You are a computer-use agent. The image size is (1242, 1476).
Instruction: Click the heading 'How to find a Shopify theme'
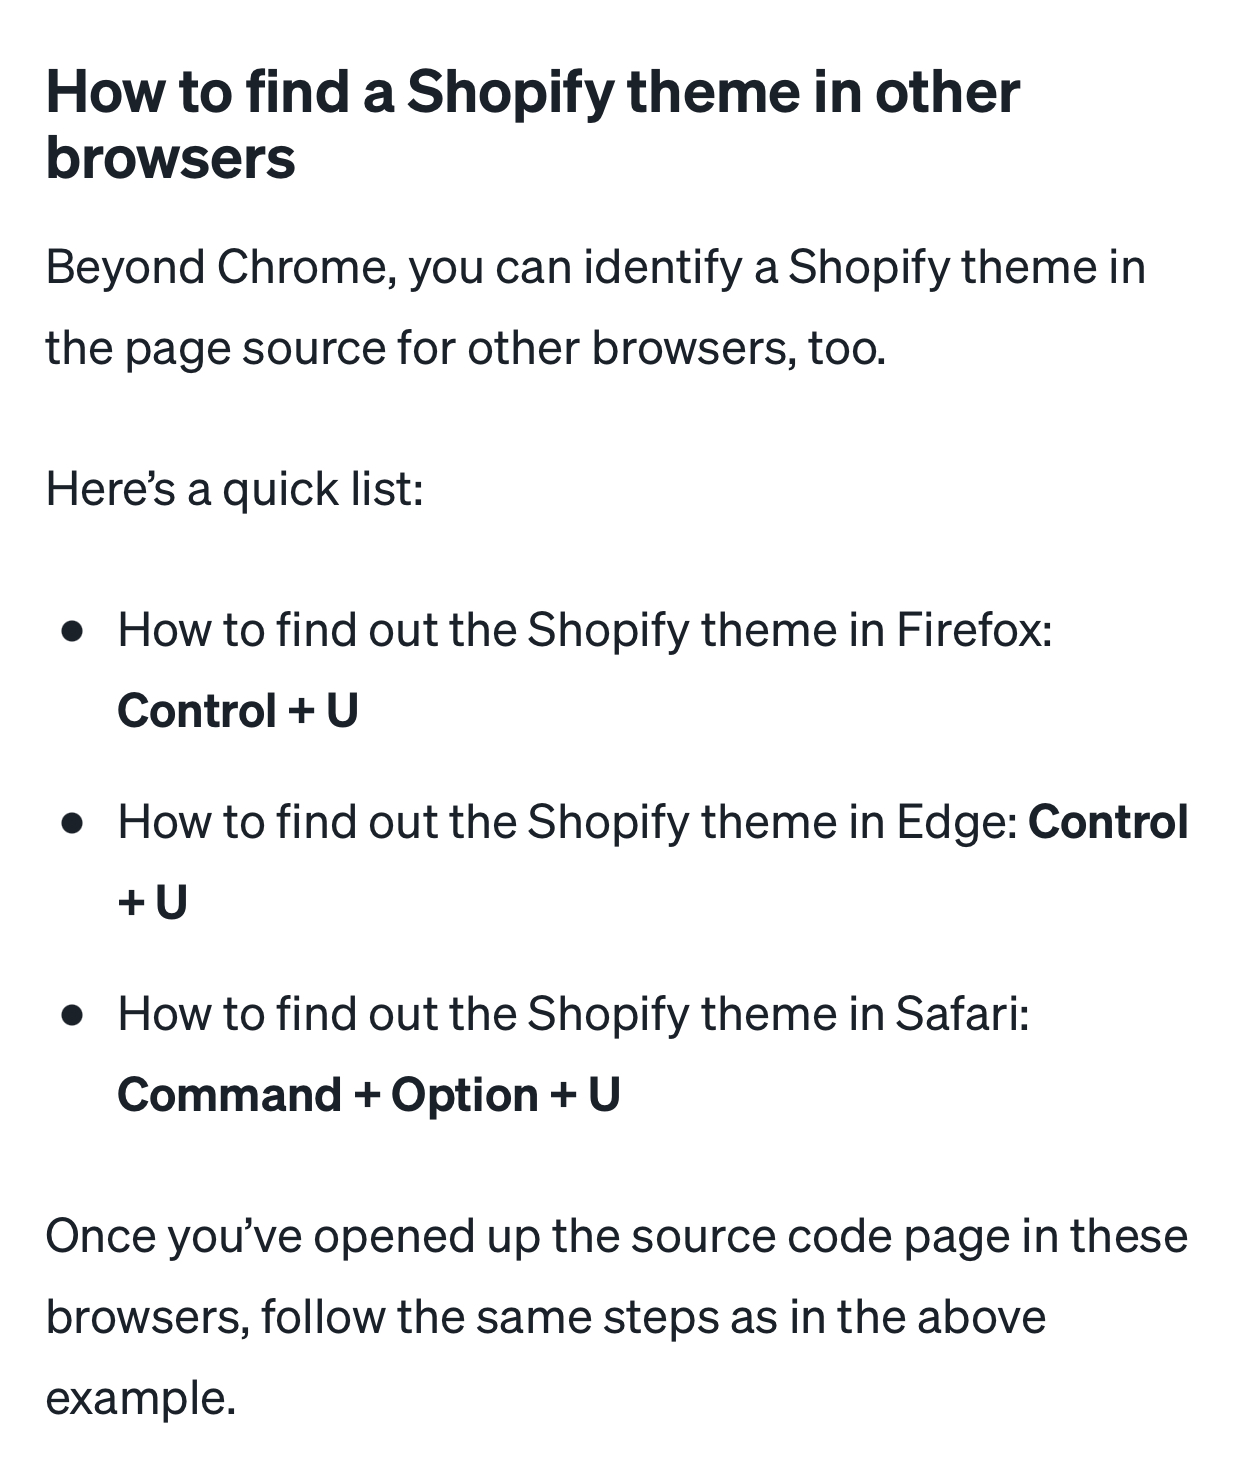tap(533, 124)
